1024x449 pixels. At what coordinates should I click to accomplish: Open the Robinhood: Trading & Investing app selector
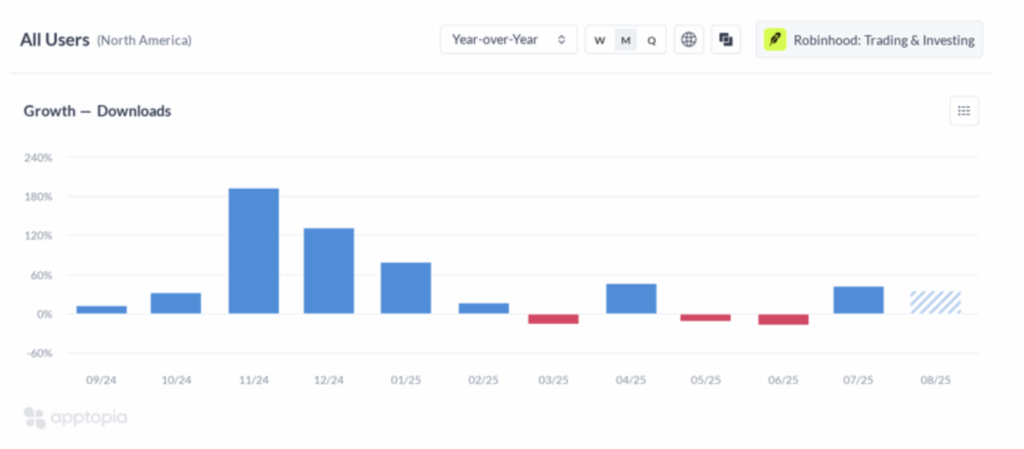869,40
